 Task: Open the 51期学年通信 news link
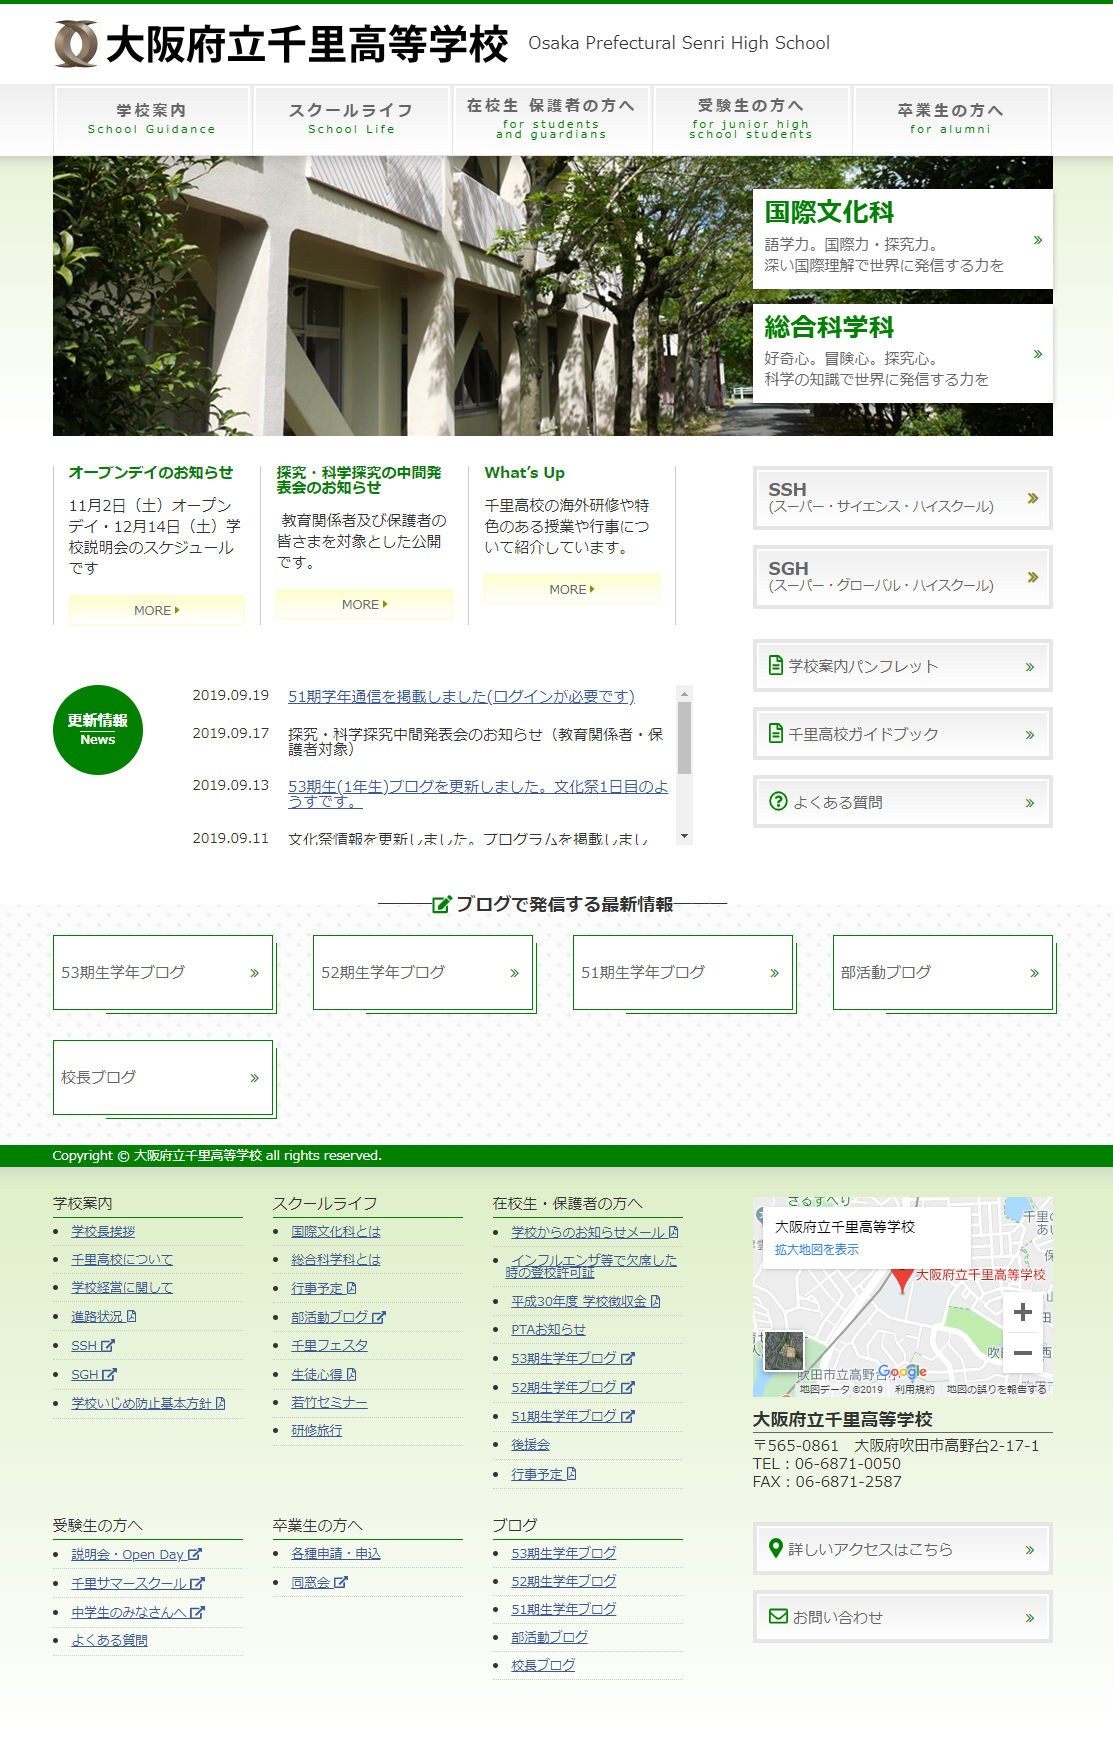coord(461,696)
